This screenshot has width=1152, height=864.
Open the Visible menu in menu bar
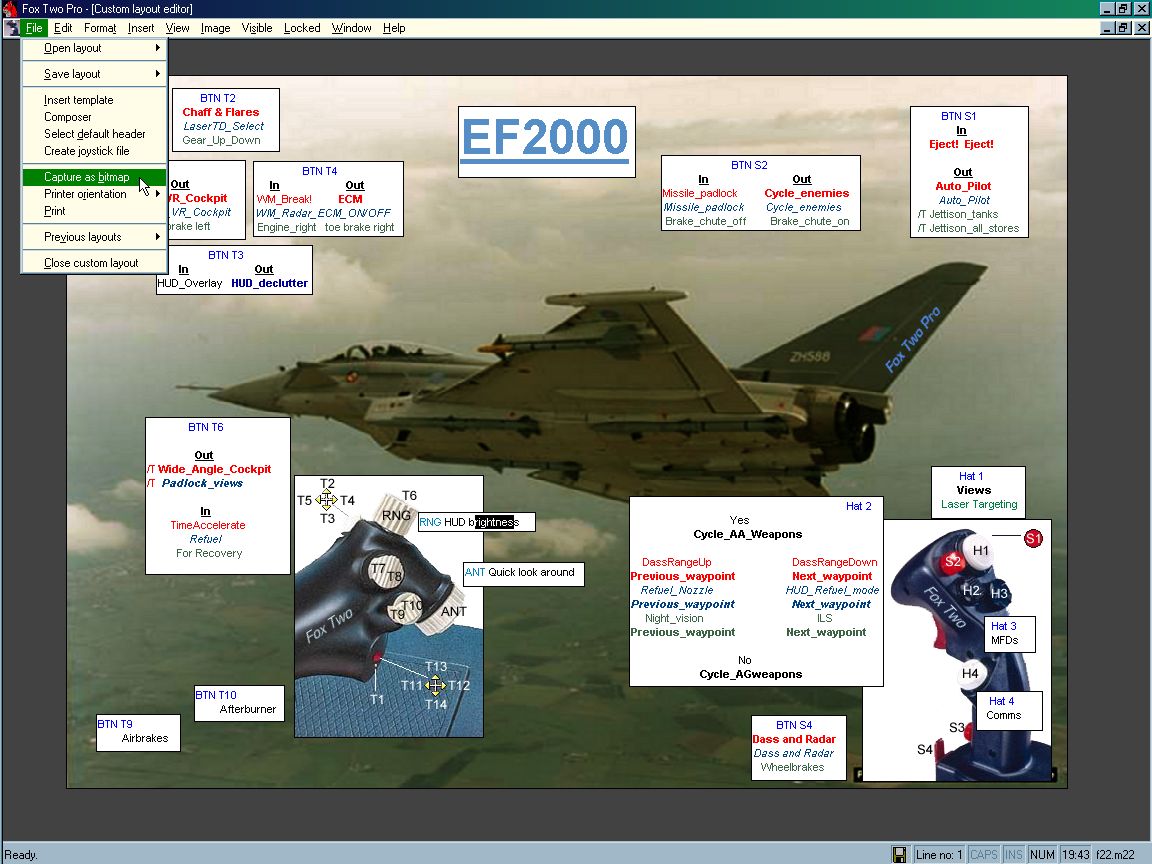[257, 28]
